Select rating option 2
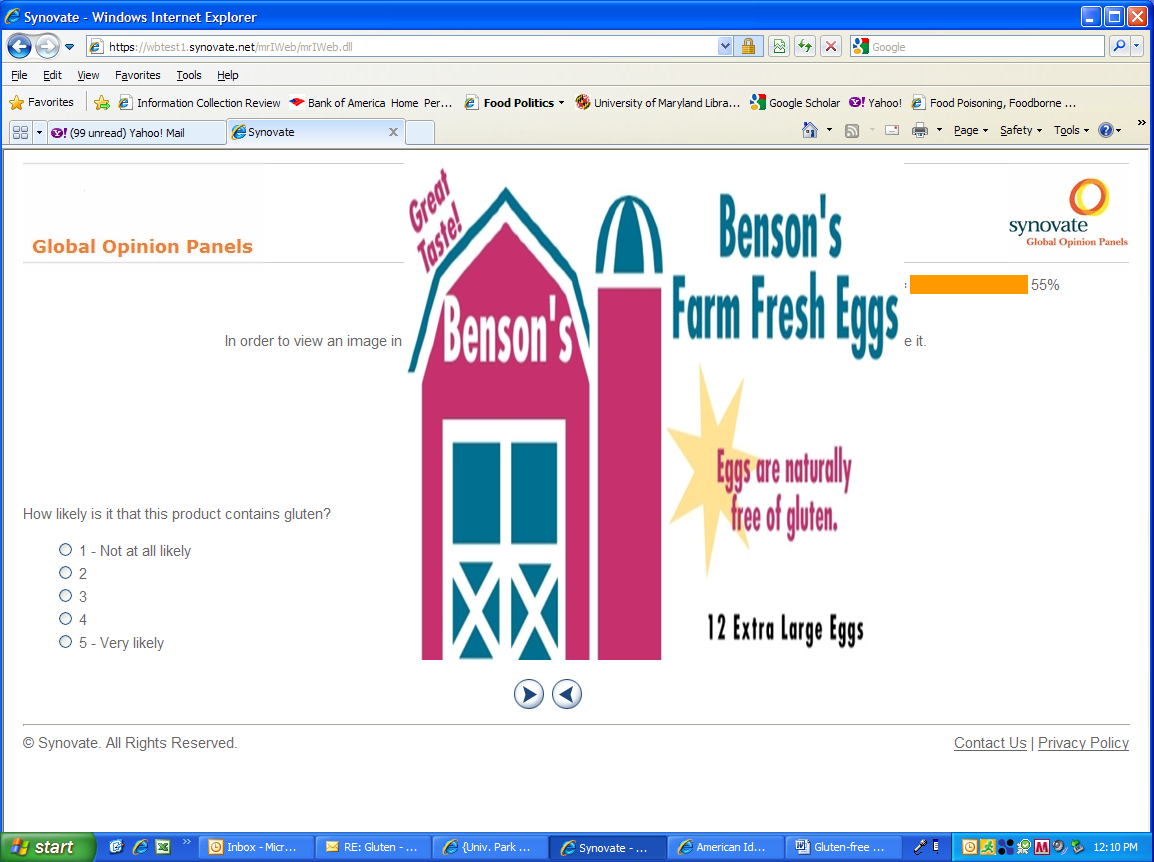1154x862 pixels. [x=66, y=573]
